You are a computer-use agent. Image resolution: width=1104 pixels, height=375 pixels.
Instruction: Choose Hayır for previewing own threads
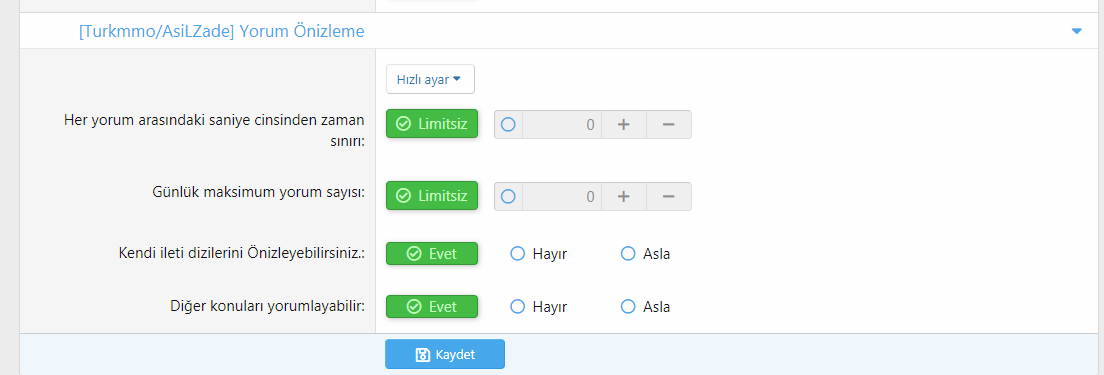539,253
